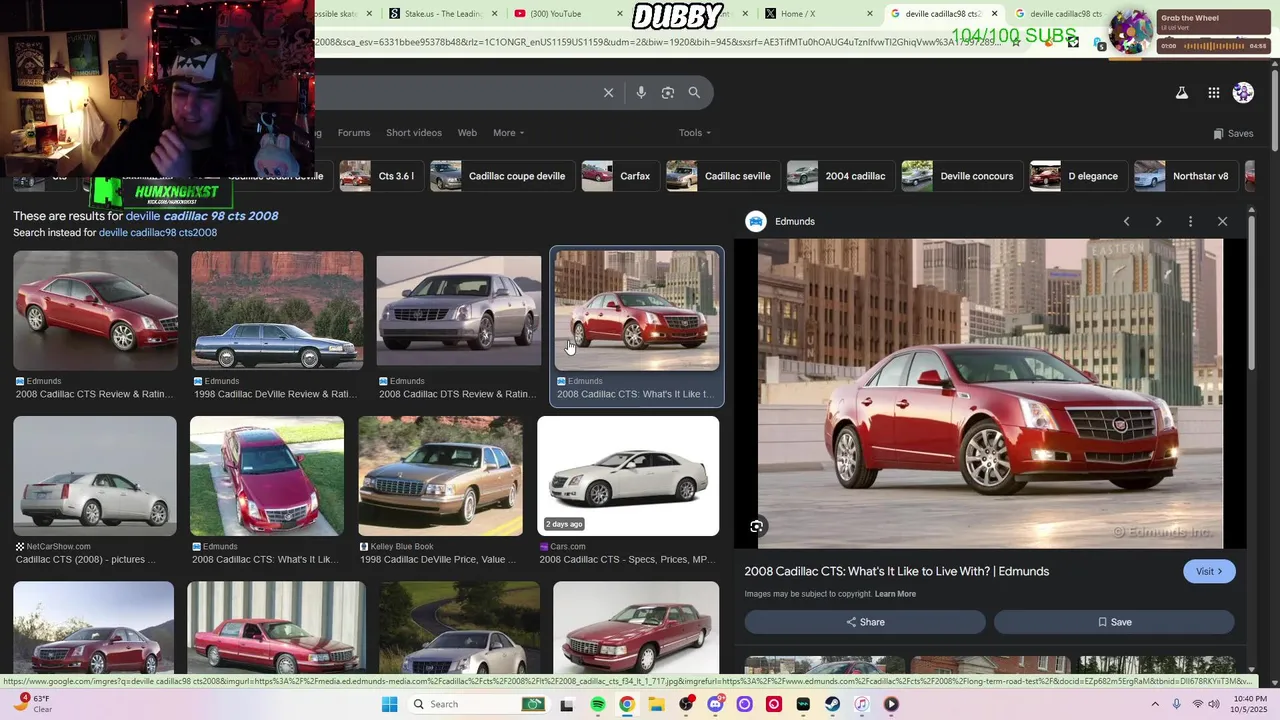Image resolution: width=1280 pixels, height=720 pixels.
Task: Click the magnifying glass search icon
Action: pos(694,93)
